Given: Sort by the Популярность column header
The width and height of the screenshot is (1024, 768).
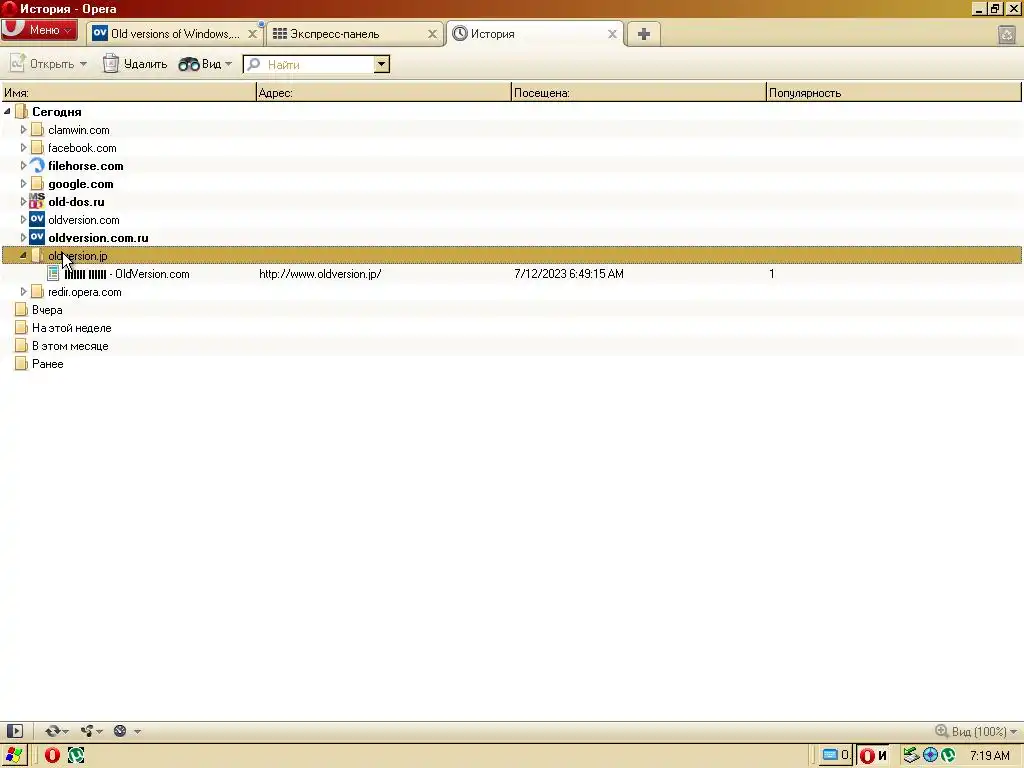Looking at the screenshot, I should coord(893,93).
